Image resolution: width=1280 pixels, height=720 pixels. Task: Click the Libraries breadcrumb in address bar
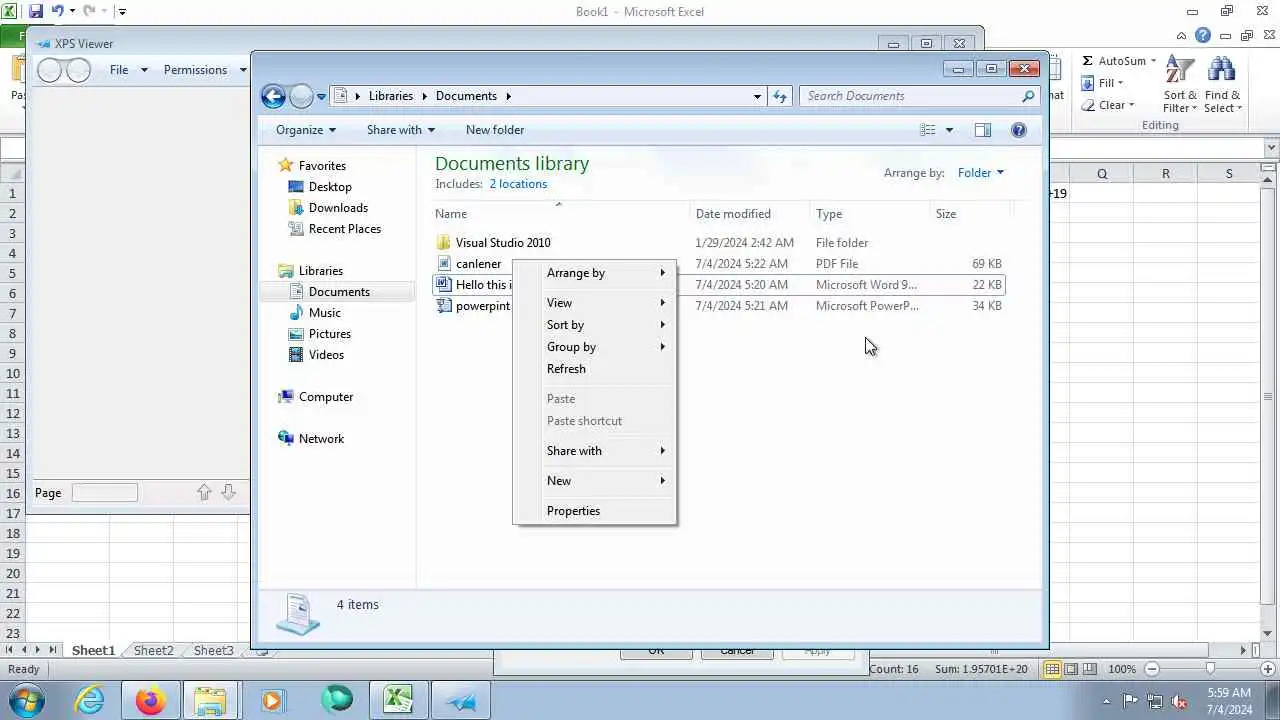tap(390, 96)
